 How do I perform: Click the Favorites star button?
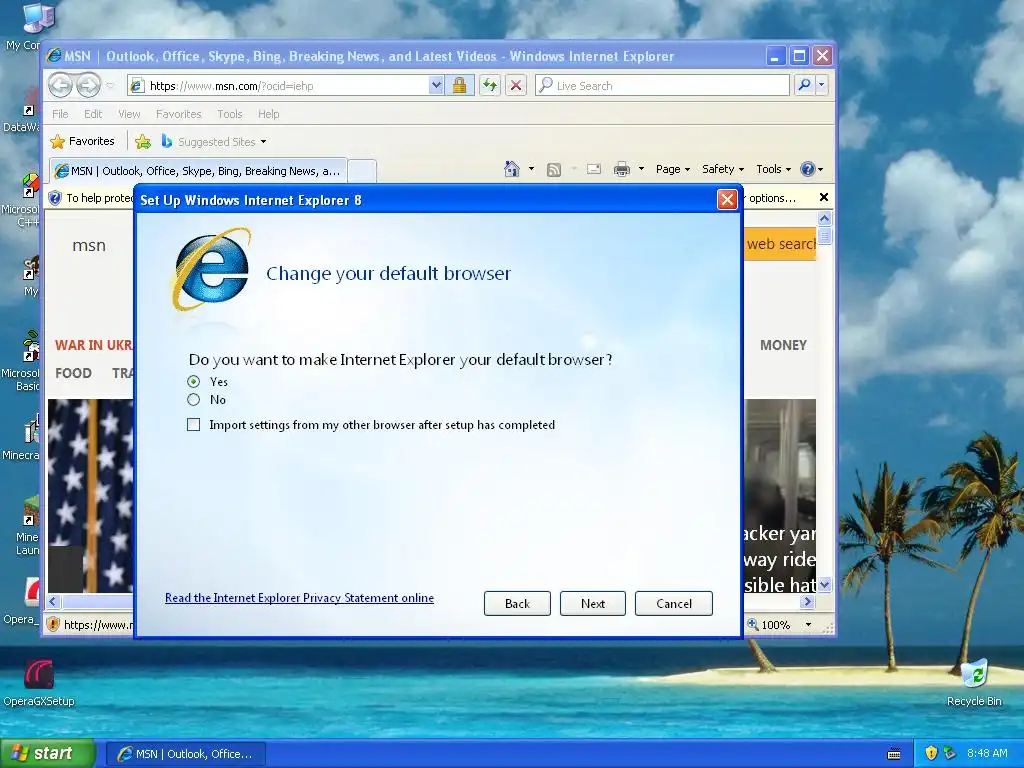[x=82, y=141]
